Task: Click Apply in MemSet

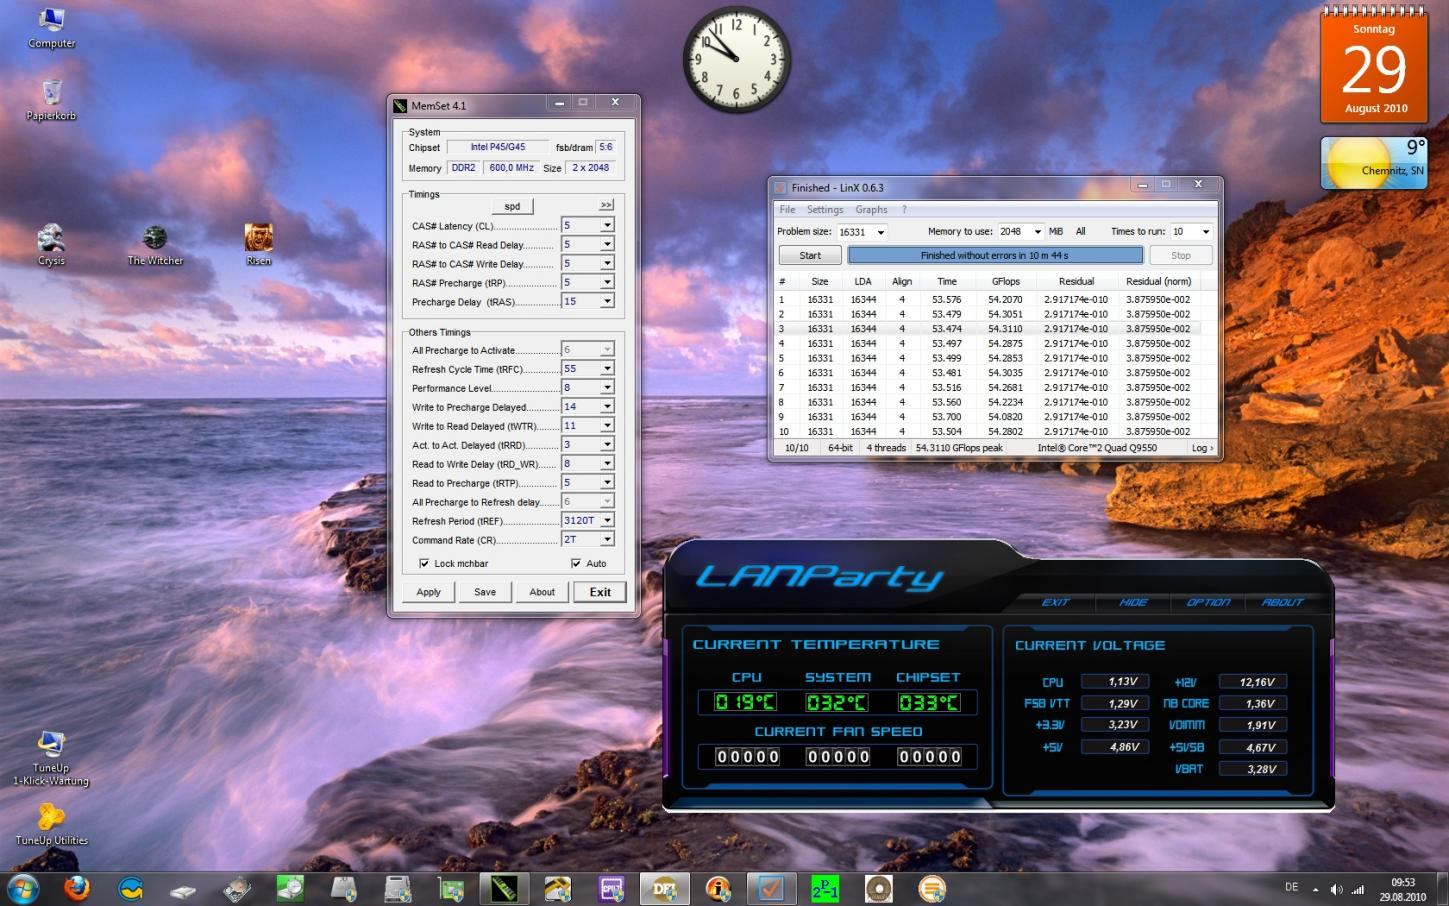Action: pyautogui.click(x=428, y=592)
